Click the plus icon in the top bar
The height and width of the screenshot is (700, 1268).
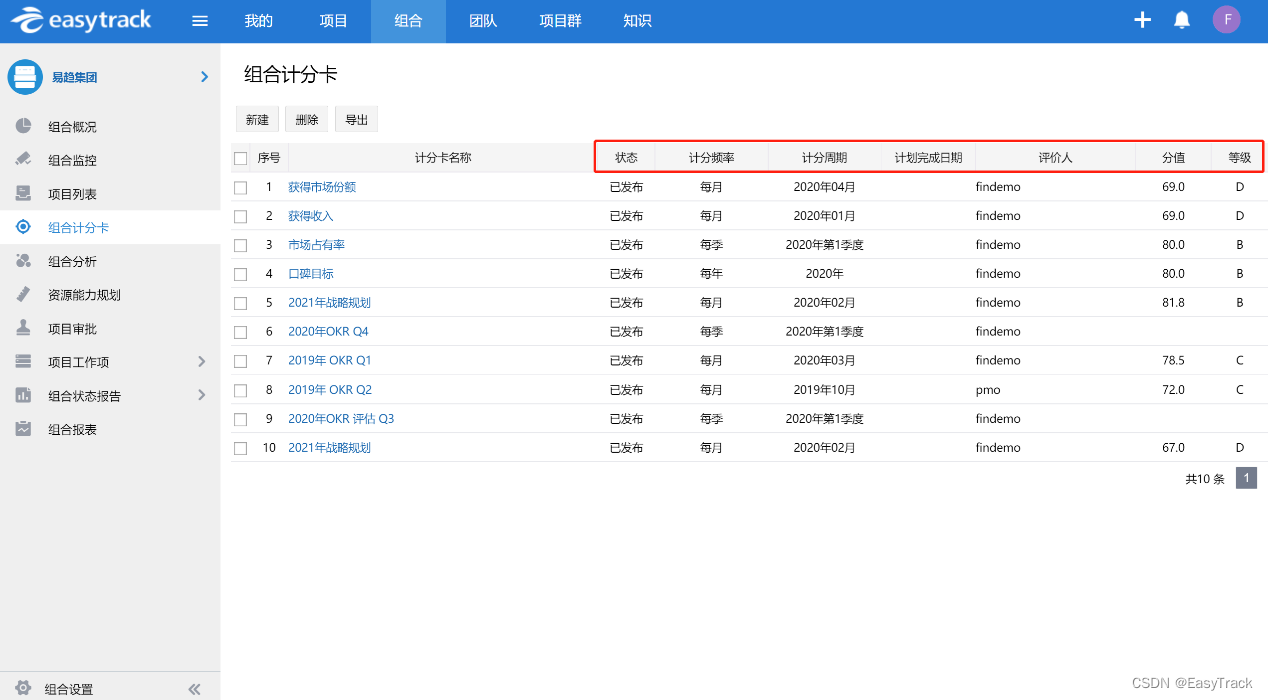point(1142,19)
